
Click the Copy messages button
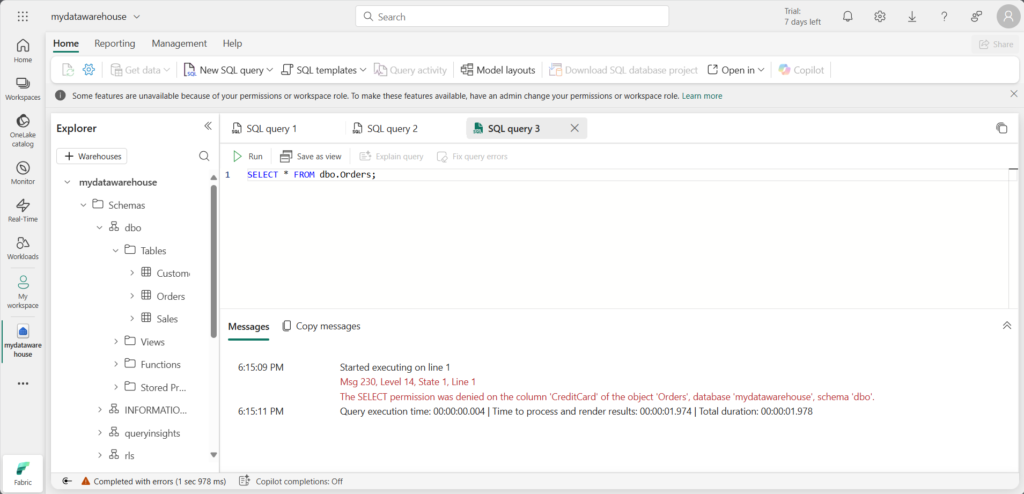tap(321, 326)
